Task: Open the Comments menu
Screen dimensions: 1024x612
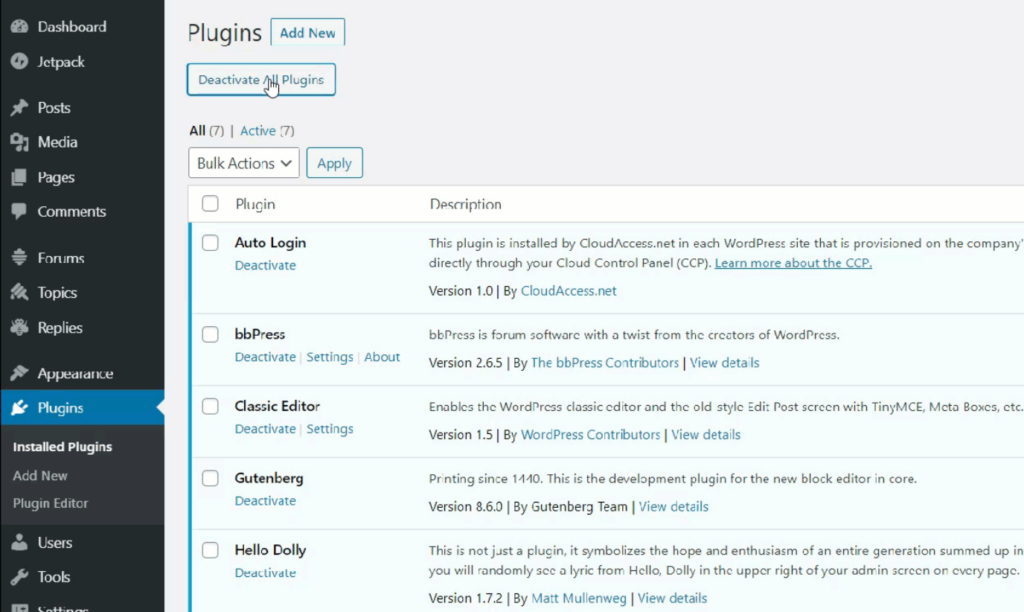Action: tap(71, 212)
